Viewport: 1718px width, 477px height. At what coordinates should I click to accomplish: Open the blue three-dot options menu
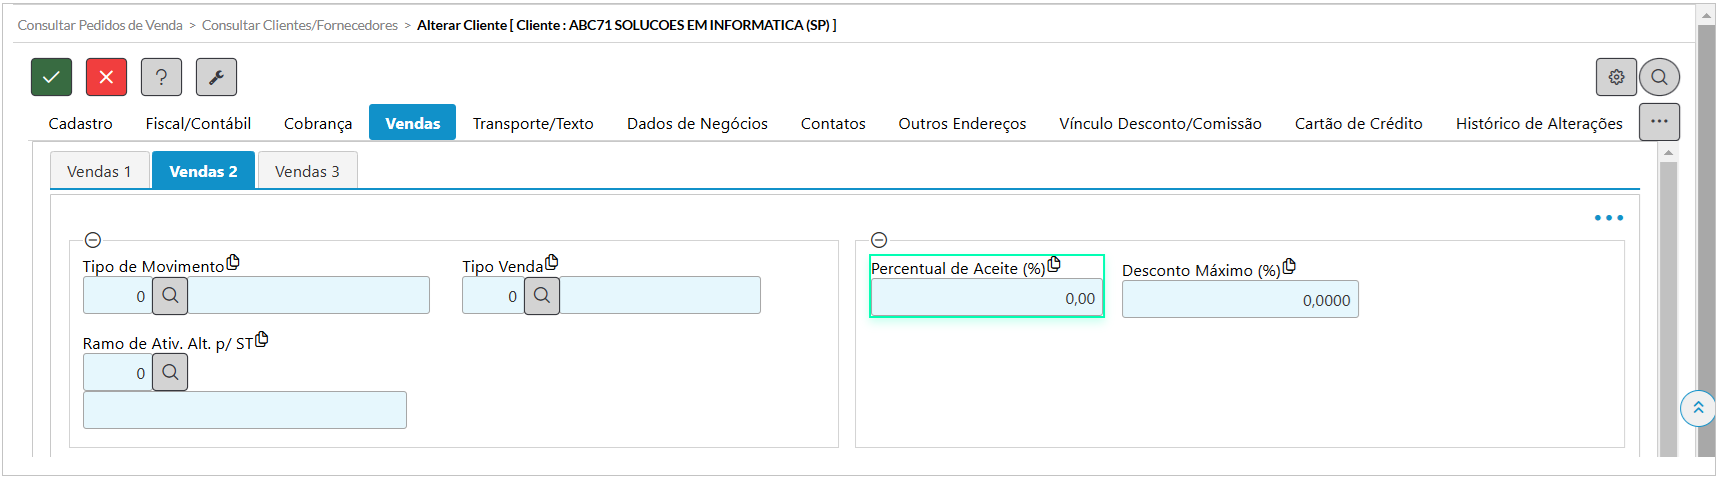tap(1608, 218)
